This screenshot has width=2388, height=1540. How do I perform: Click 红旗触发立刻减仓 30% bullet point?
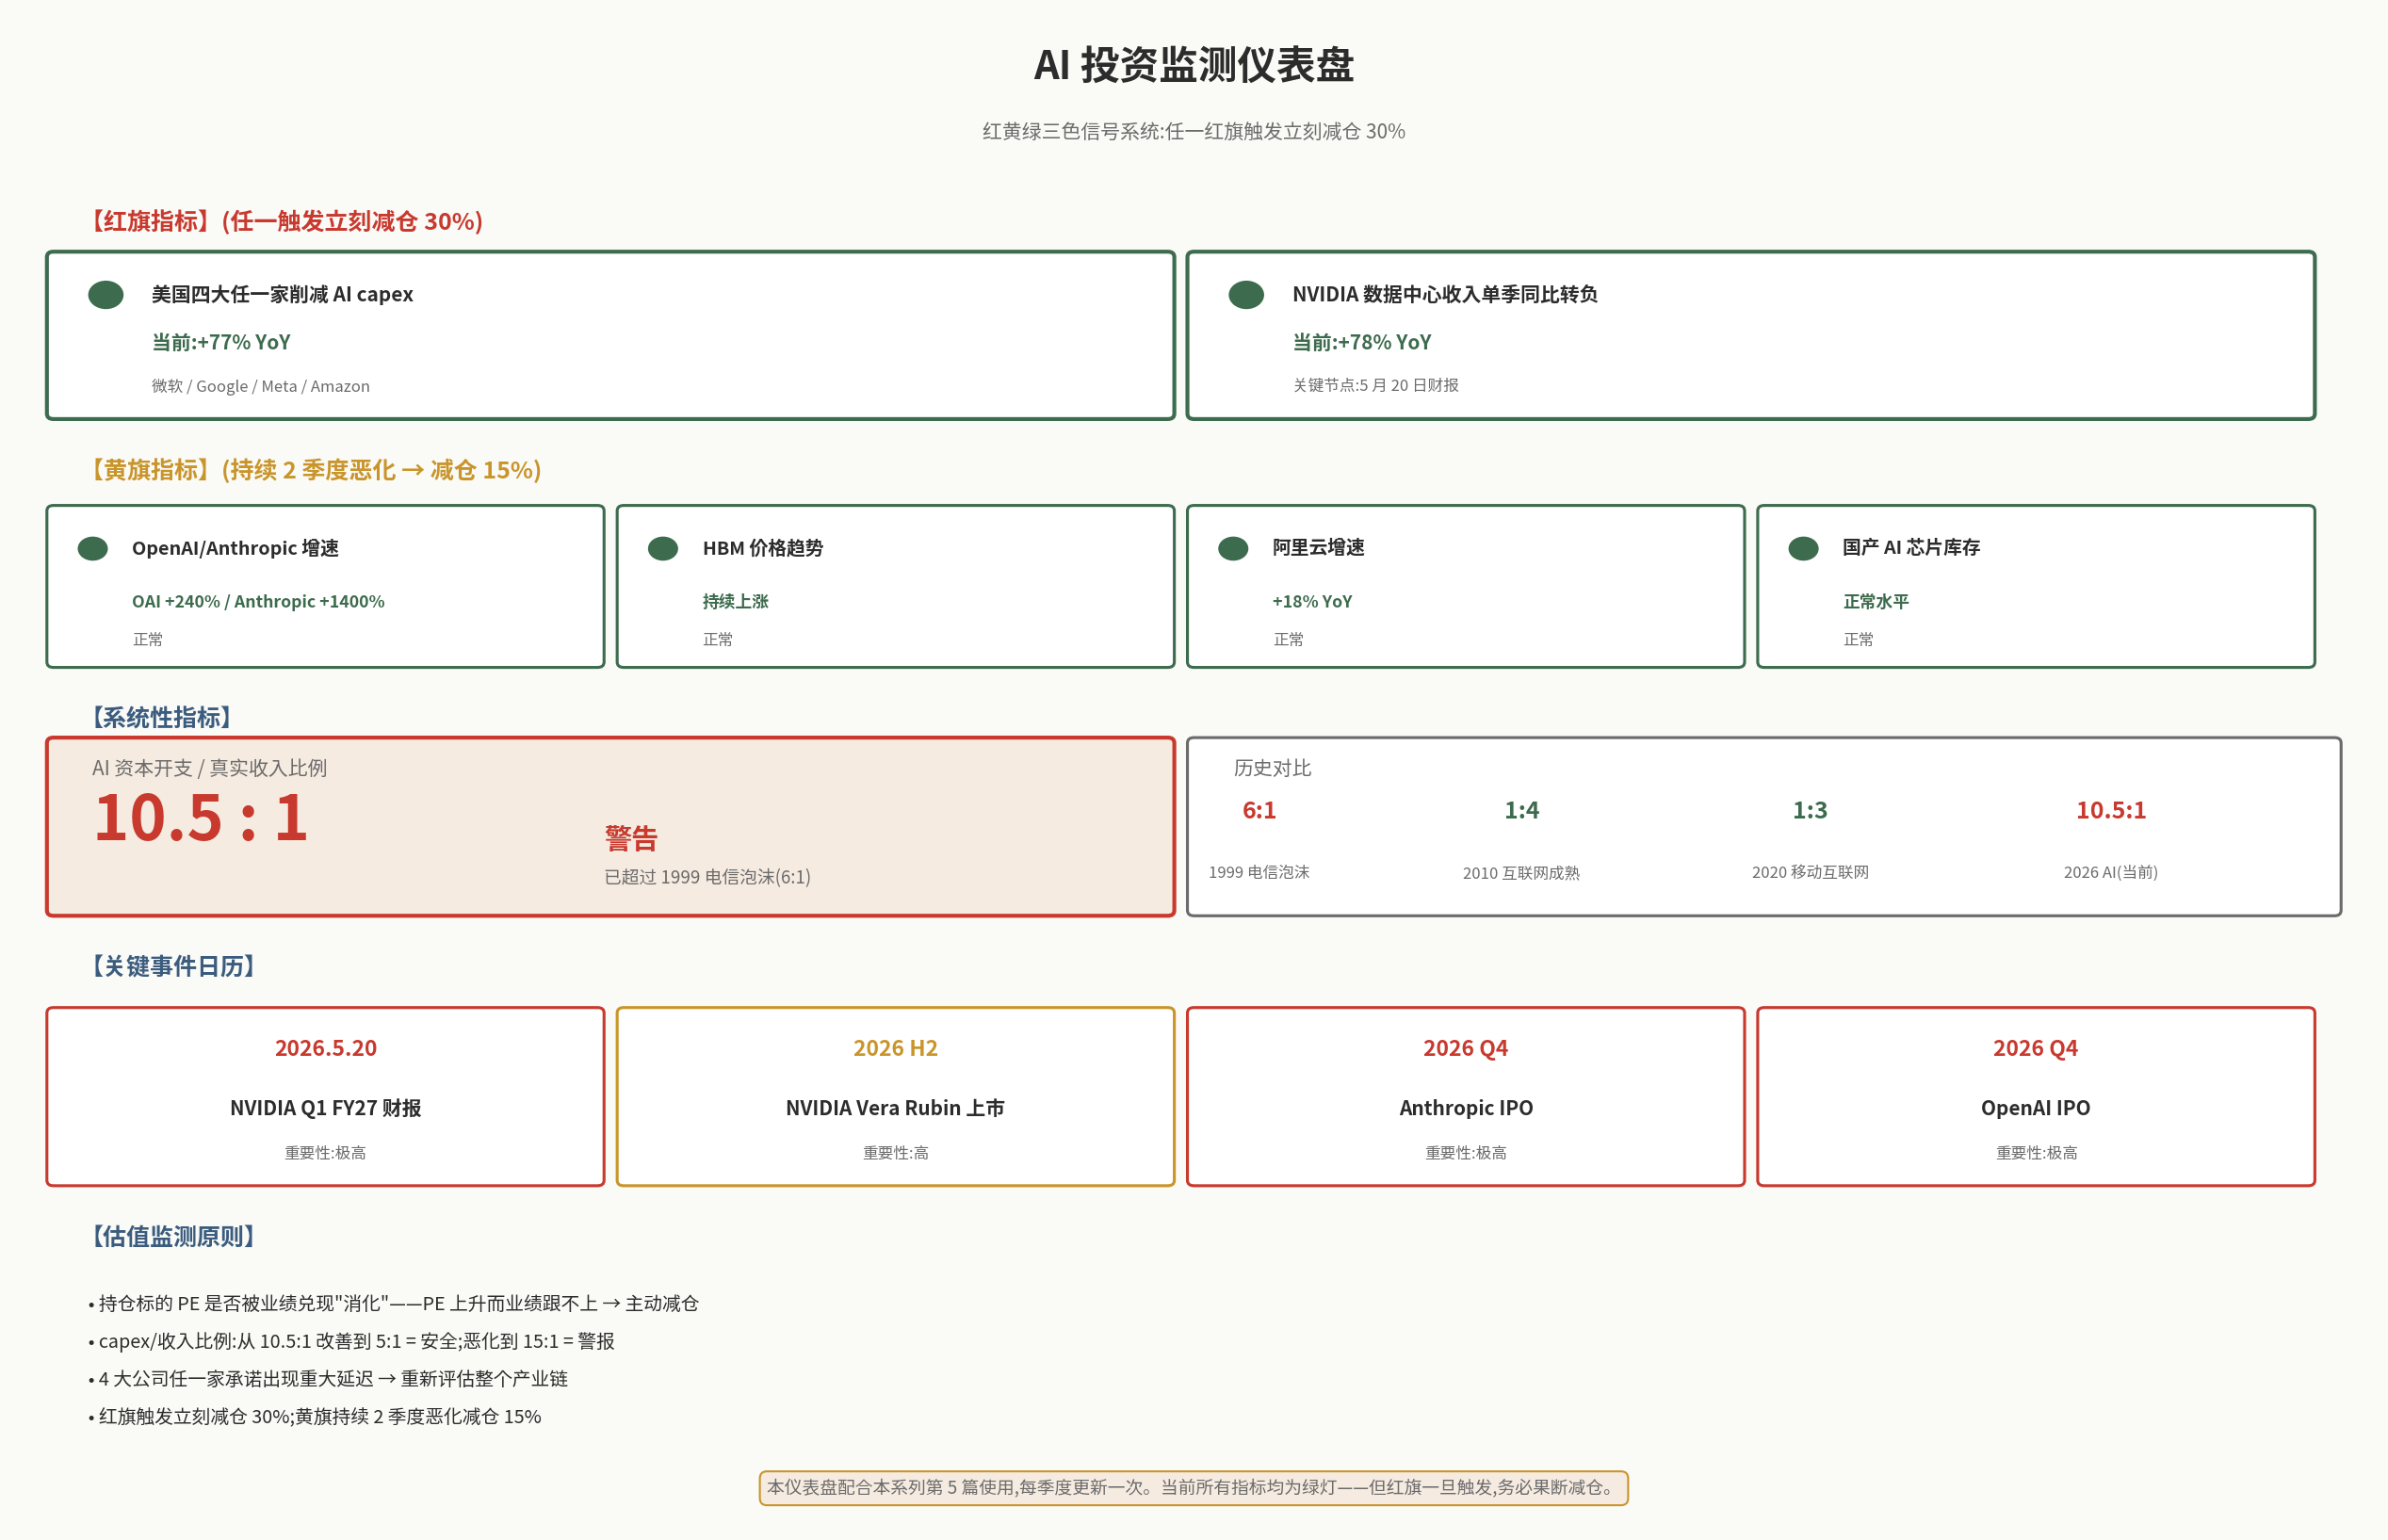coord(314,1417)
